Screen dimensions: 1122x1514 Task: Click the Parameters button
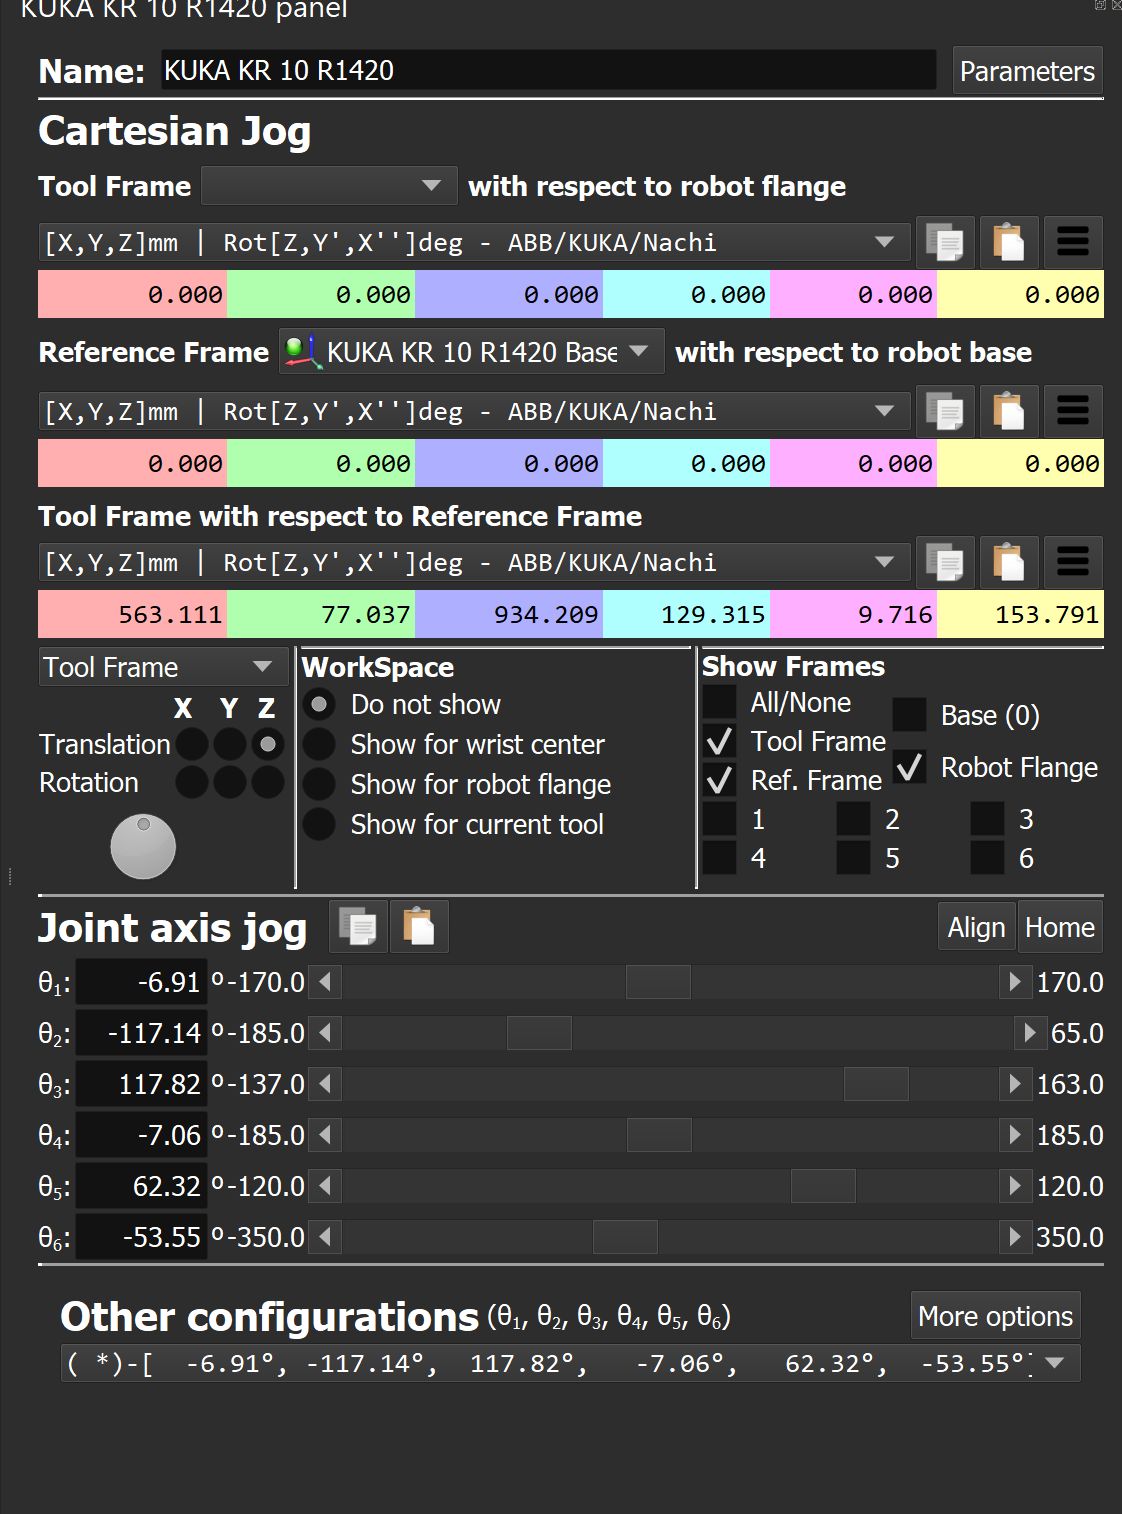[1027, 71]
